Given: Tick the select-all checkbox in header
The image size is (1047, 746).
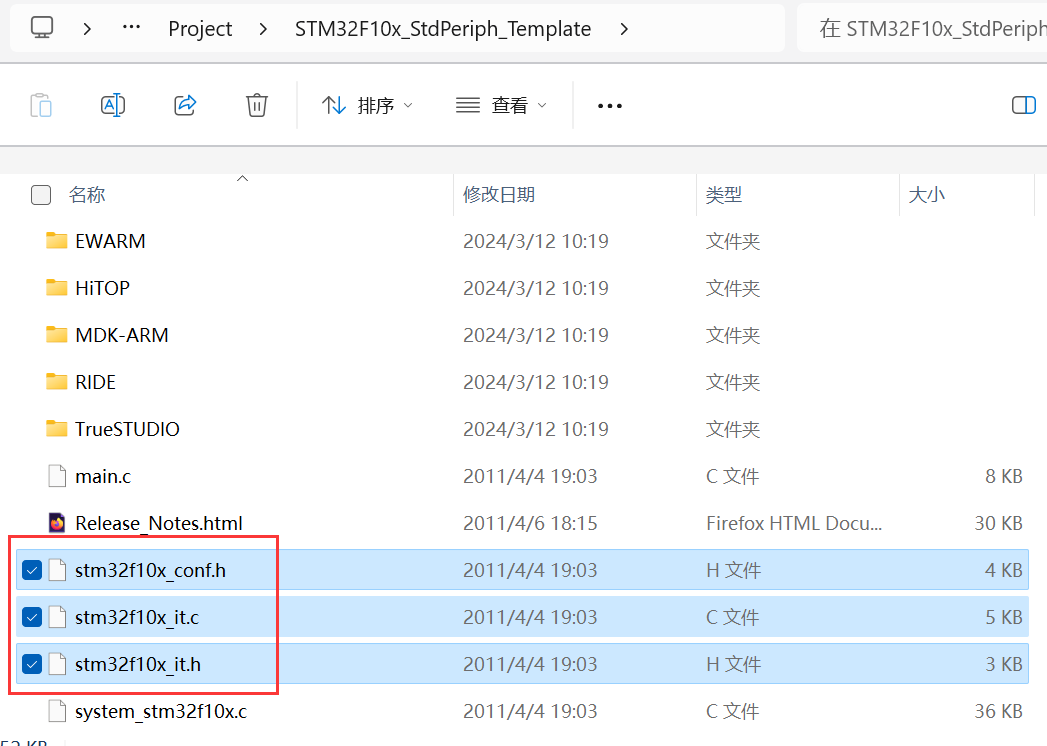Looking at the screenshot, I should [x=41, y=195].
